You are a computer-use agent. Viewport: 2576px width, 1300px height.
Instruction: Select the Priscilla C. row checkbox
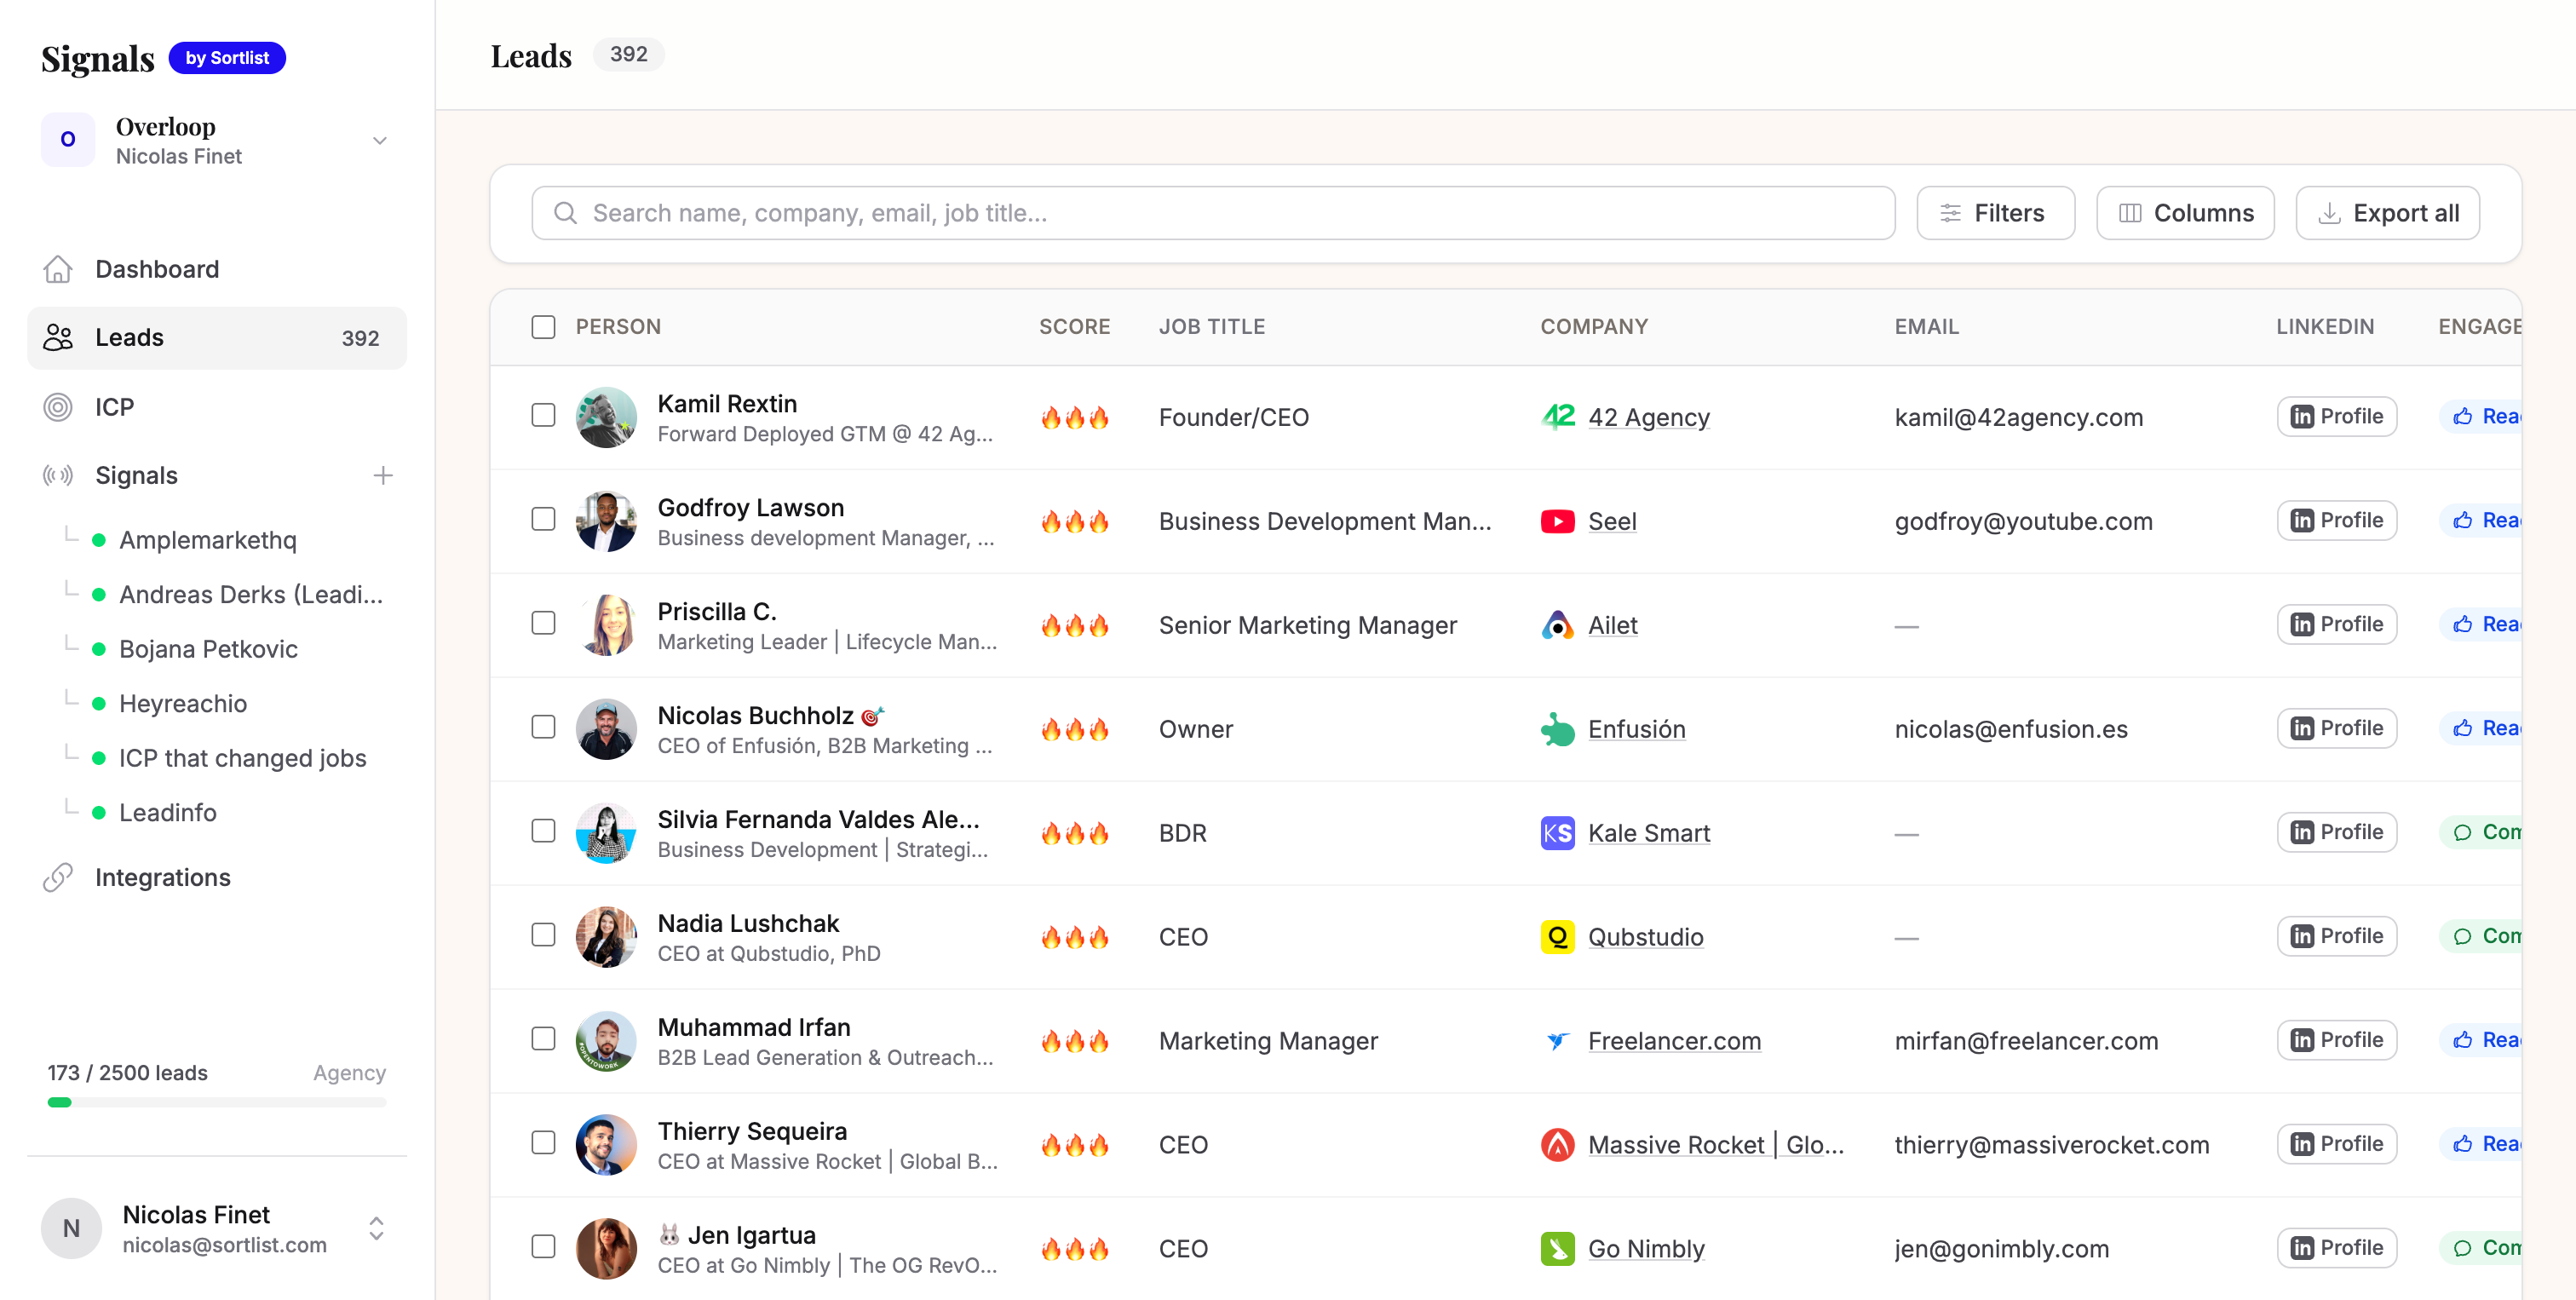[x=543, y=623]
